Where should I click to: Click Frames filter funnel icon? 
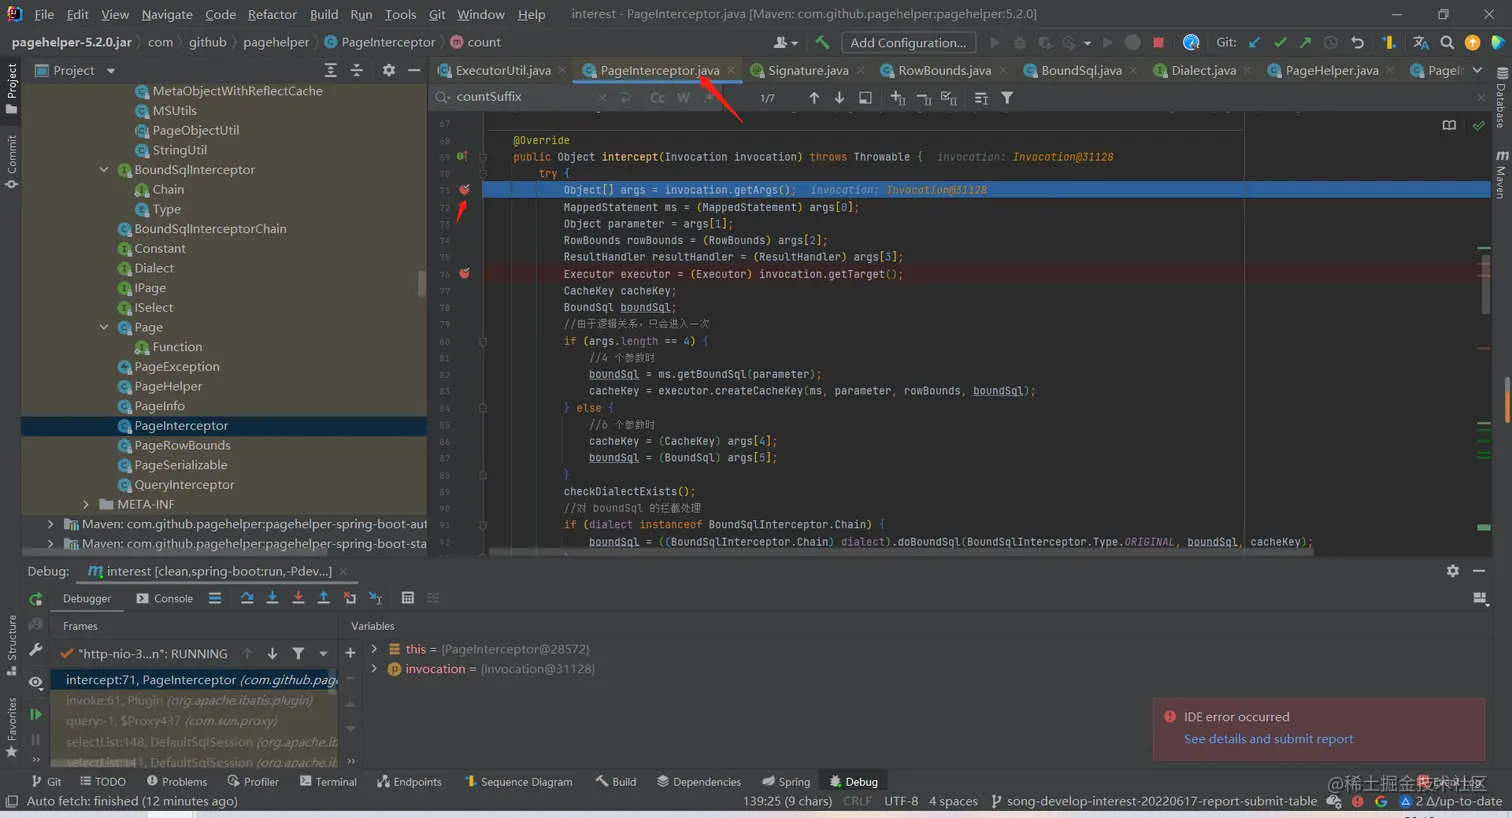tap(298, 654)
